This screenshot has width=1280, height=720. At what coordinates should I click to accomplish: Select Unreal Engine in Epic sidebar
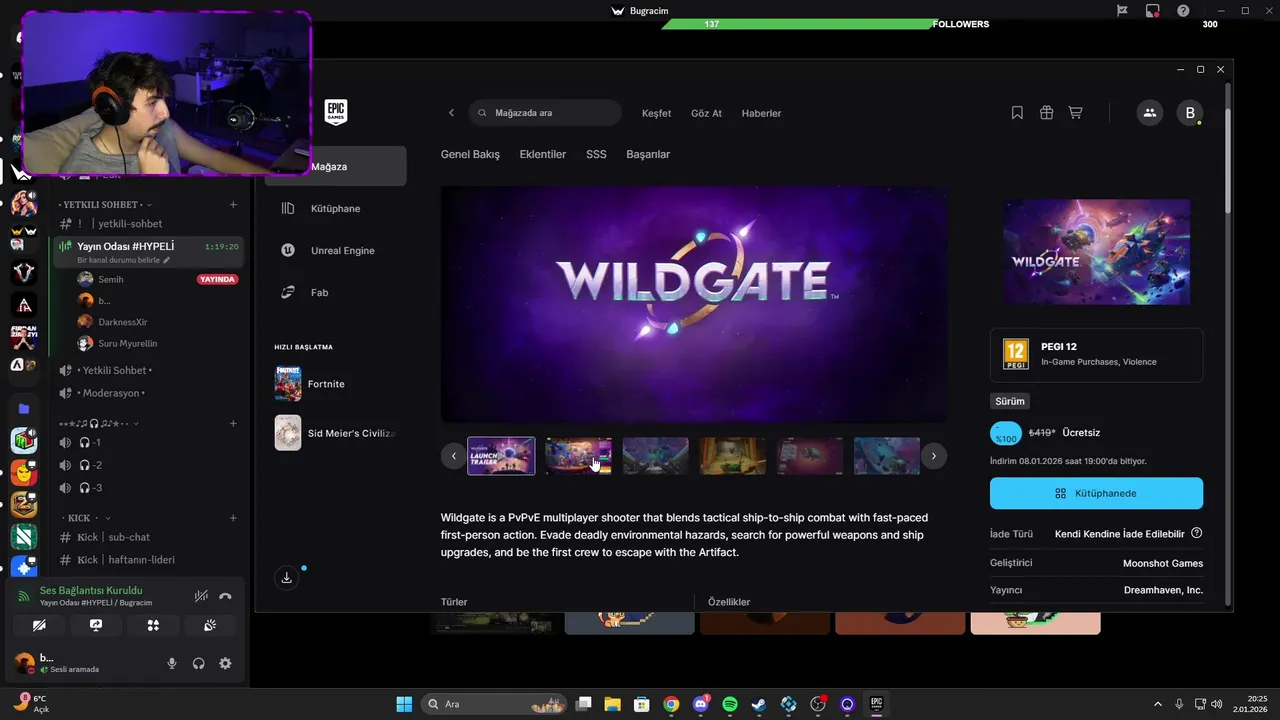click(x=336, y=250)
